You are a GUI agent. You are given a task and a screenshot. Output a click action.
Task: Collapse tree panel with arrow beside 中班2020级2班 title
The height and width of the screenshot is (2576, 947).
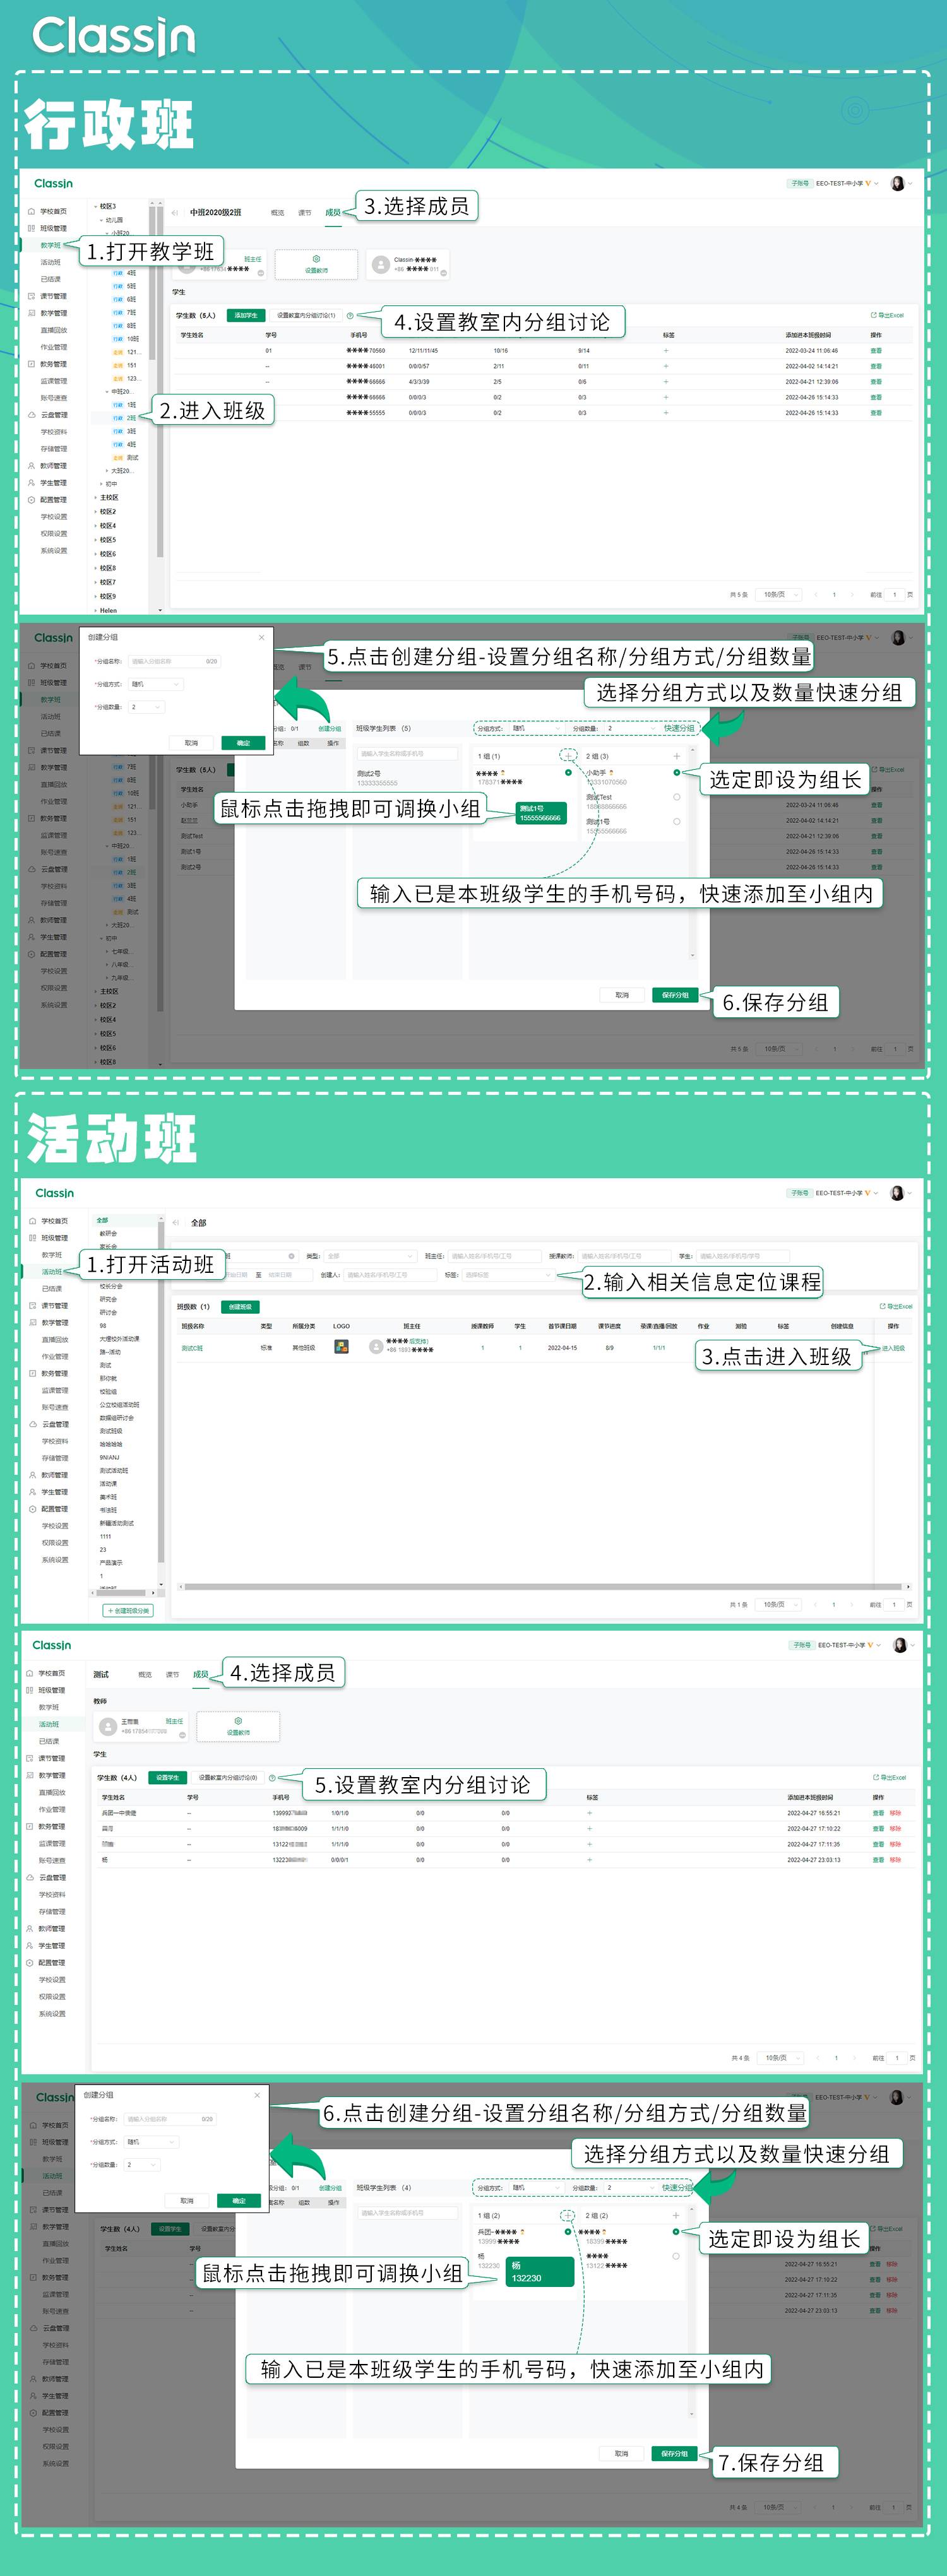pos(175,213)
